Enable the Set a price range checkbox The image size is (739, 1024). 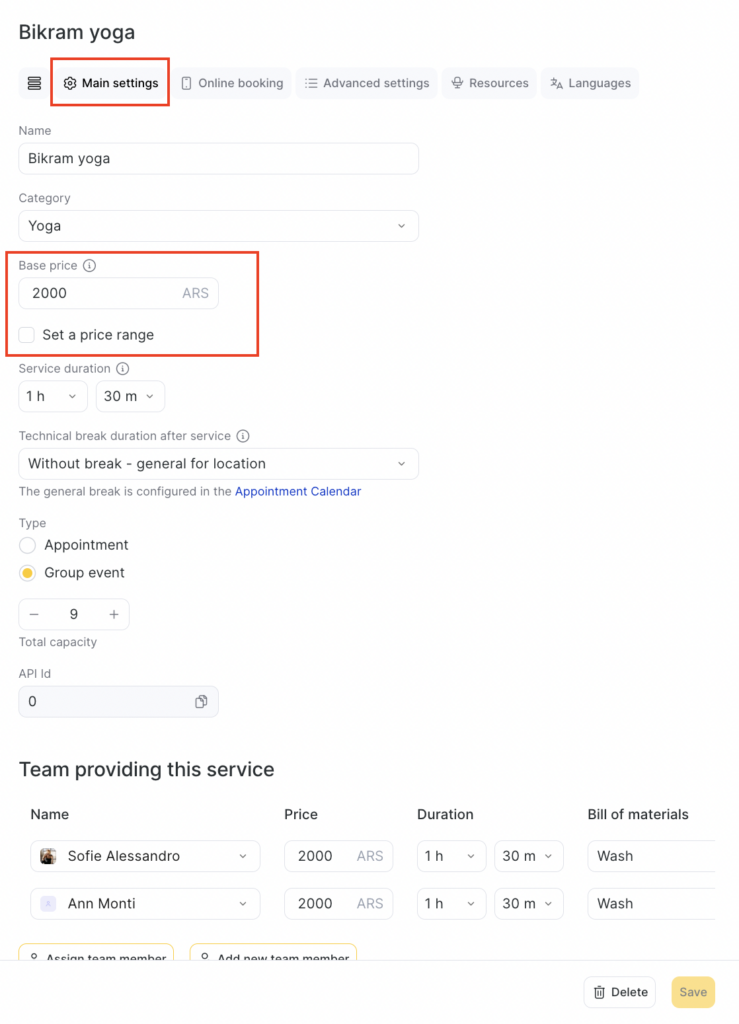[27, 335]
